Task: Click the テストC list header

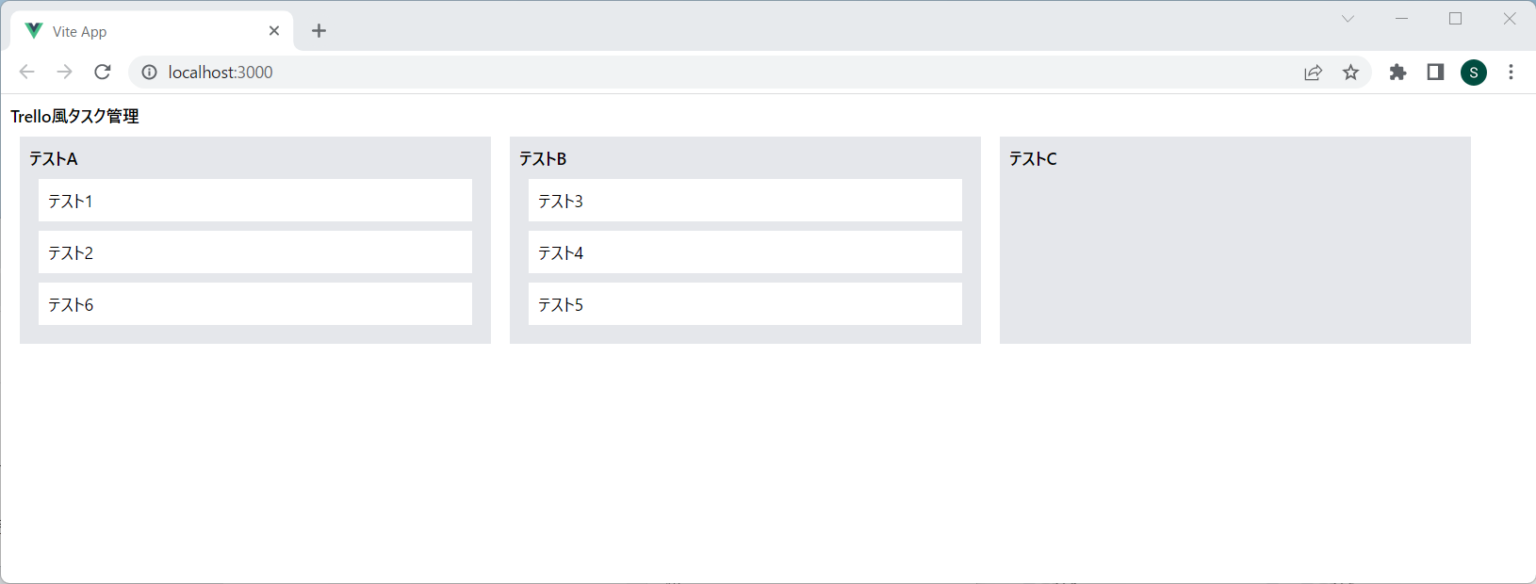Action: pos(1033,159)
